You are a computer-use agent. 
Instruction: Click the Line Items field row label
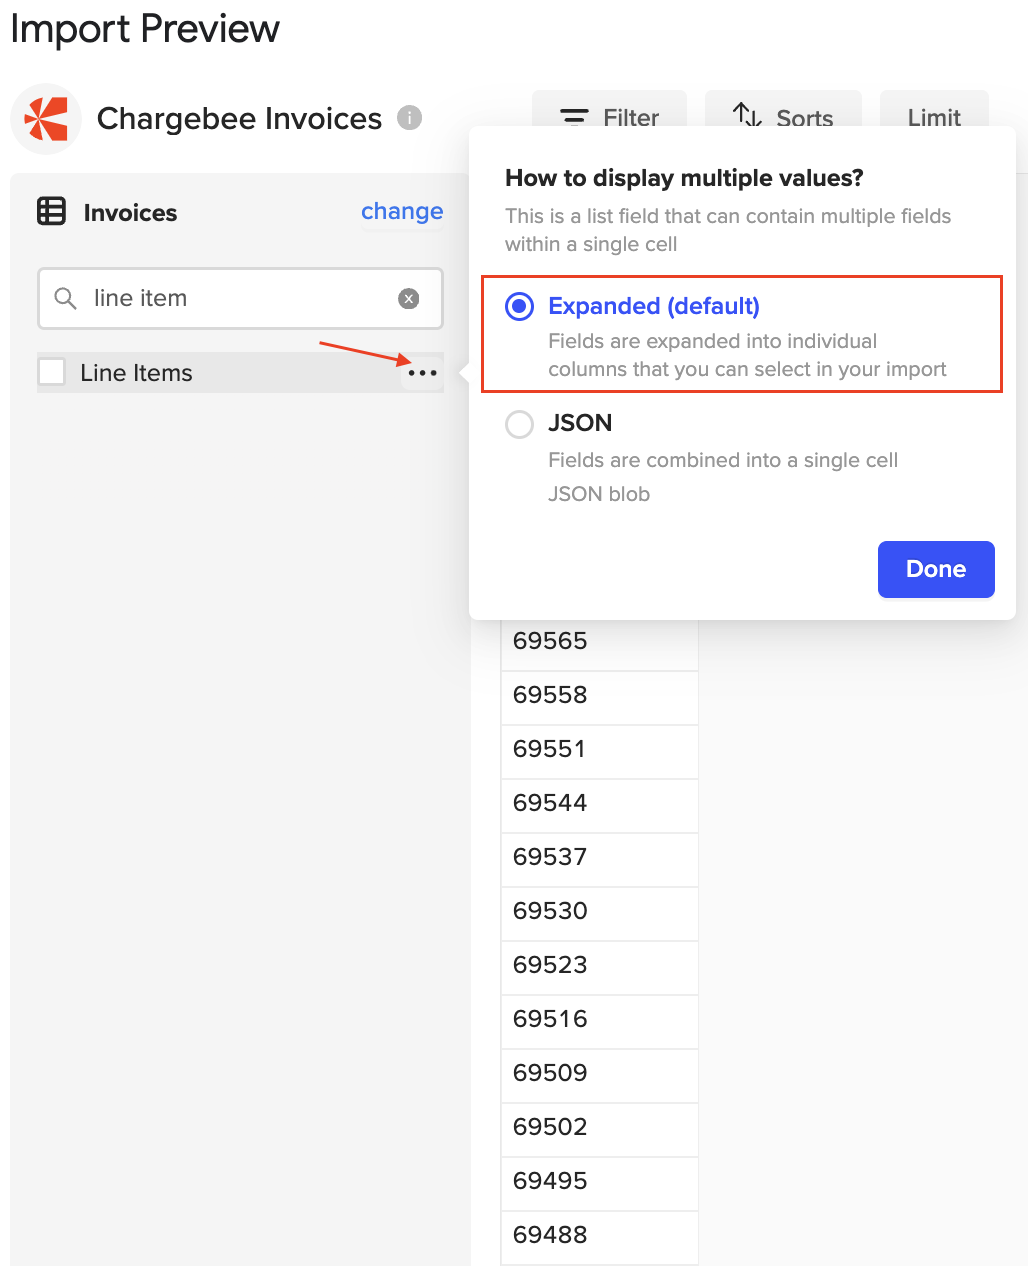[x=137, y=373]
